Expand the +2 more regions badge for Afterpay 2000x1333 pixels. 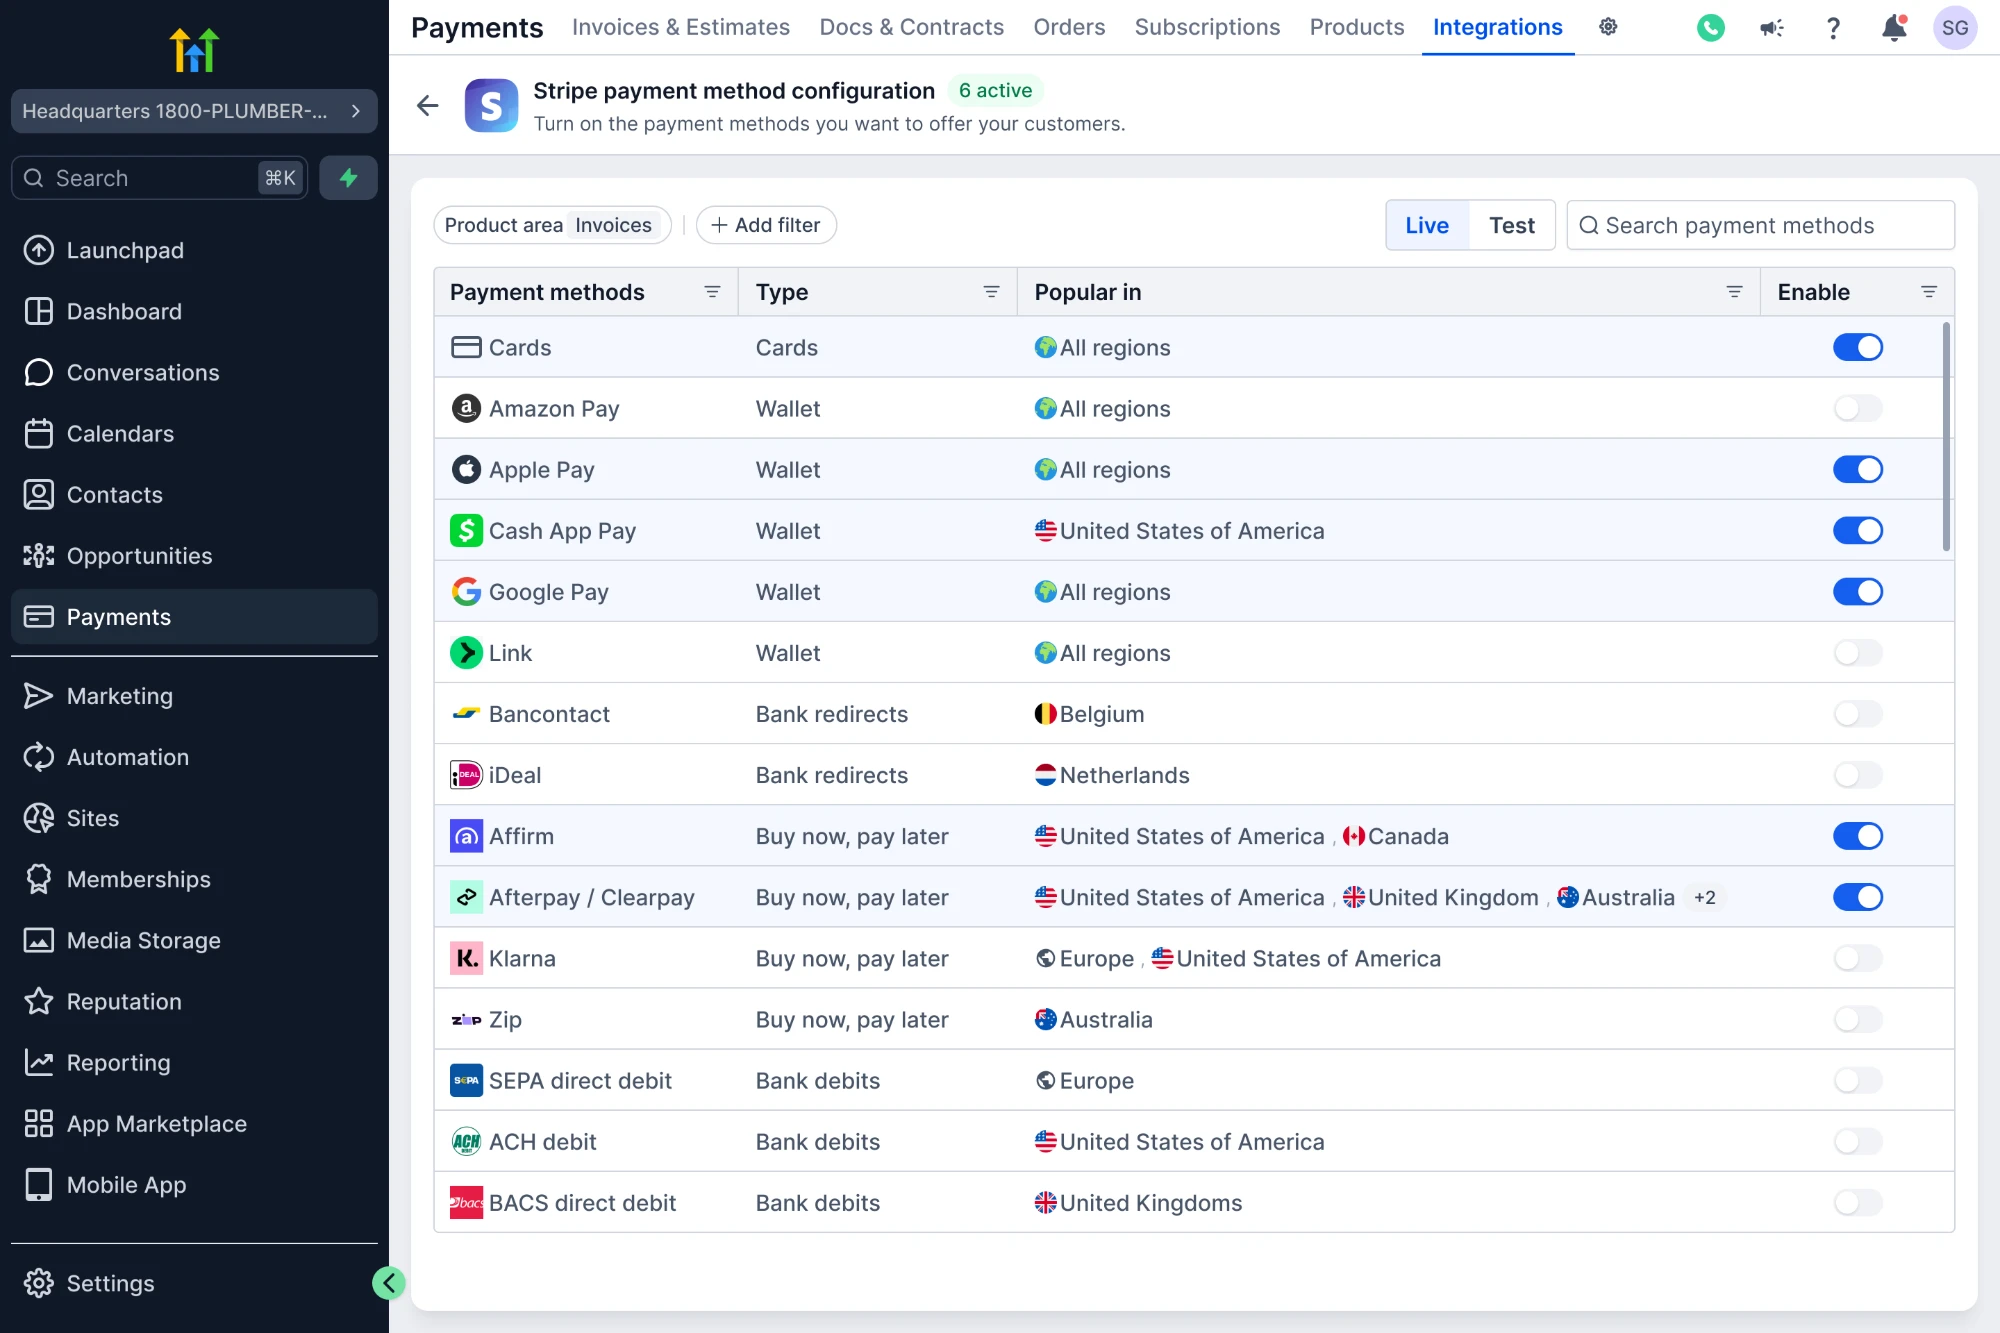1704,897
